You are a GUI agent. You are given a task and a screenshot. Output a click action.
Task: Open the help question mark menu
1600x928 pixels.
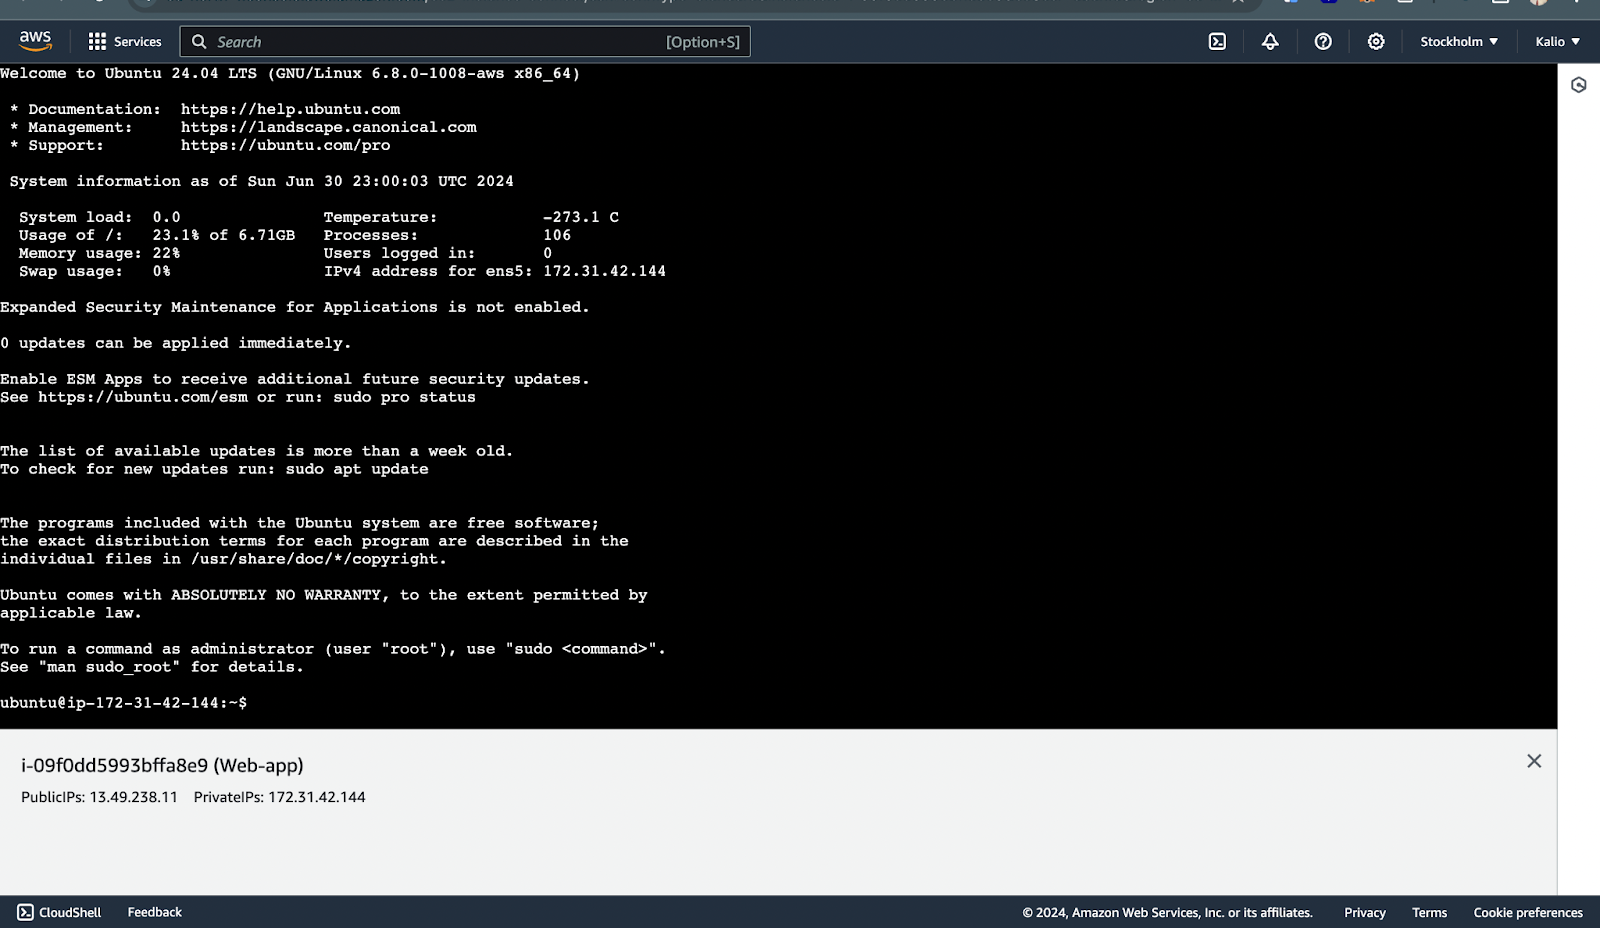(x=1323, y=41)
